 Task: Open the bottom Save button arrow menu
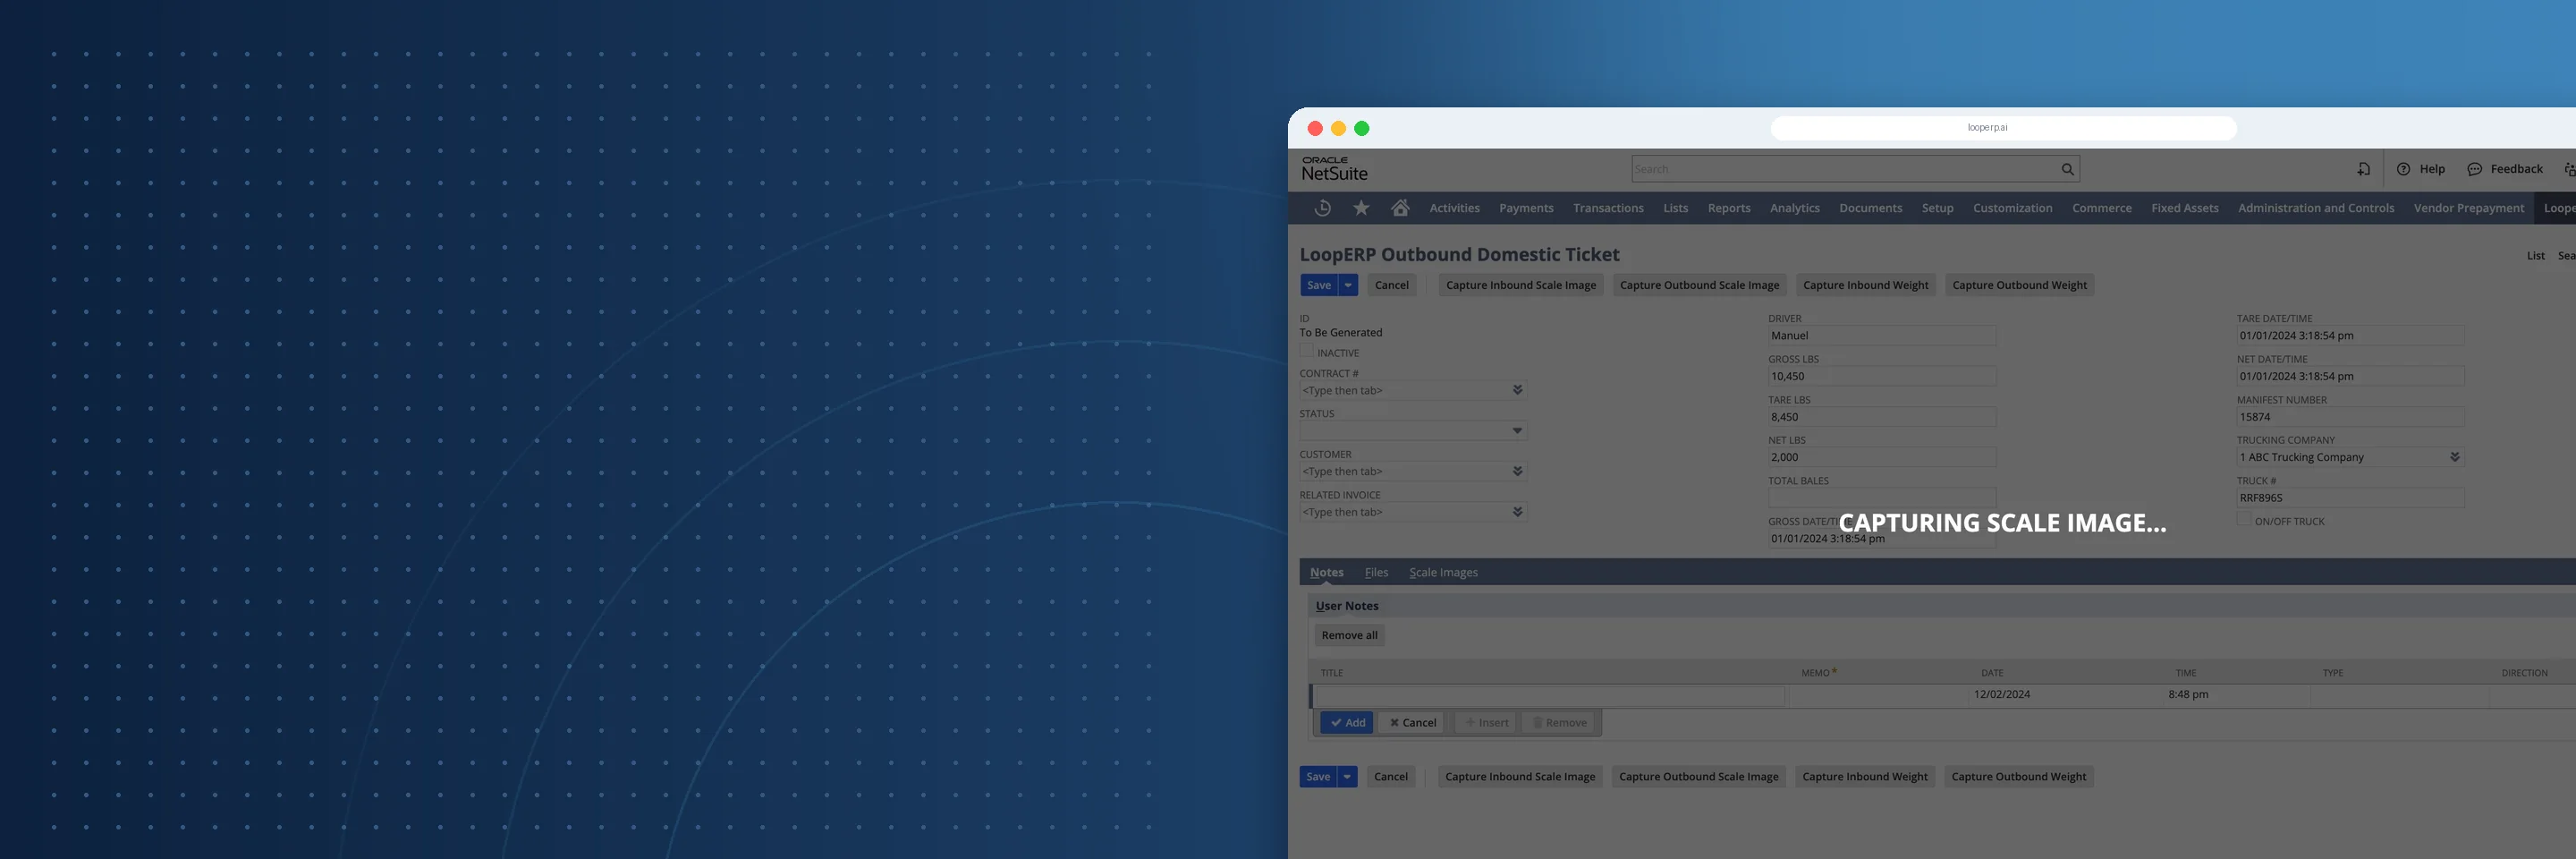(x=1347, y=777)
